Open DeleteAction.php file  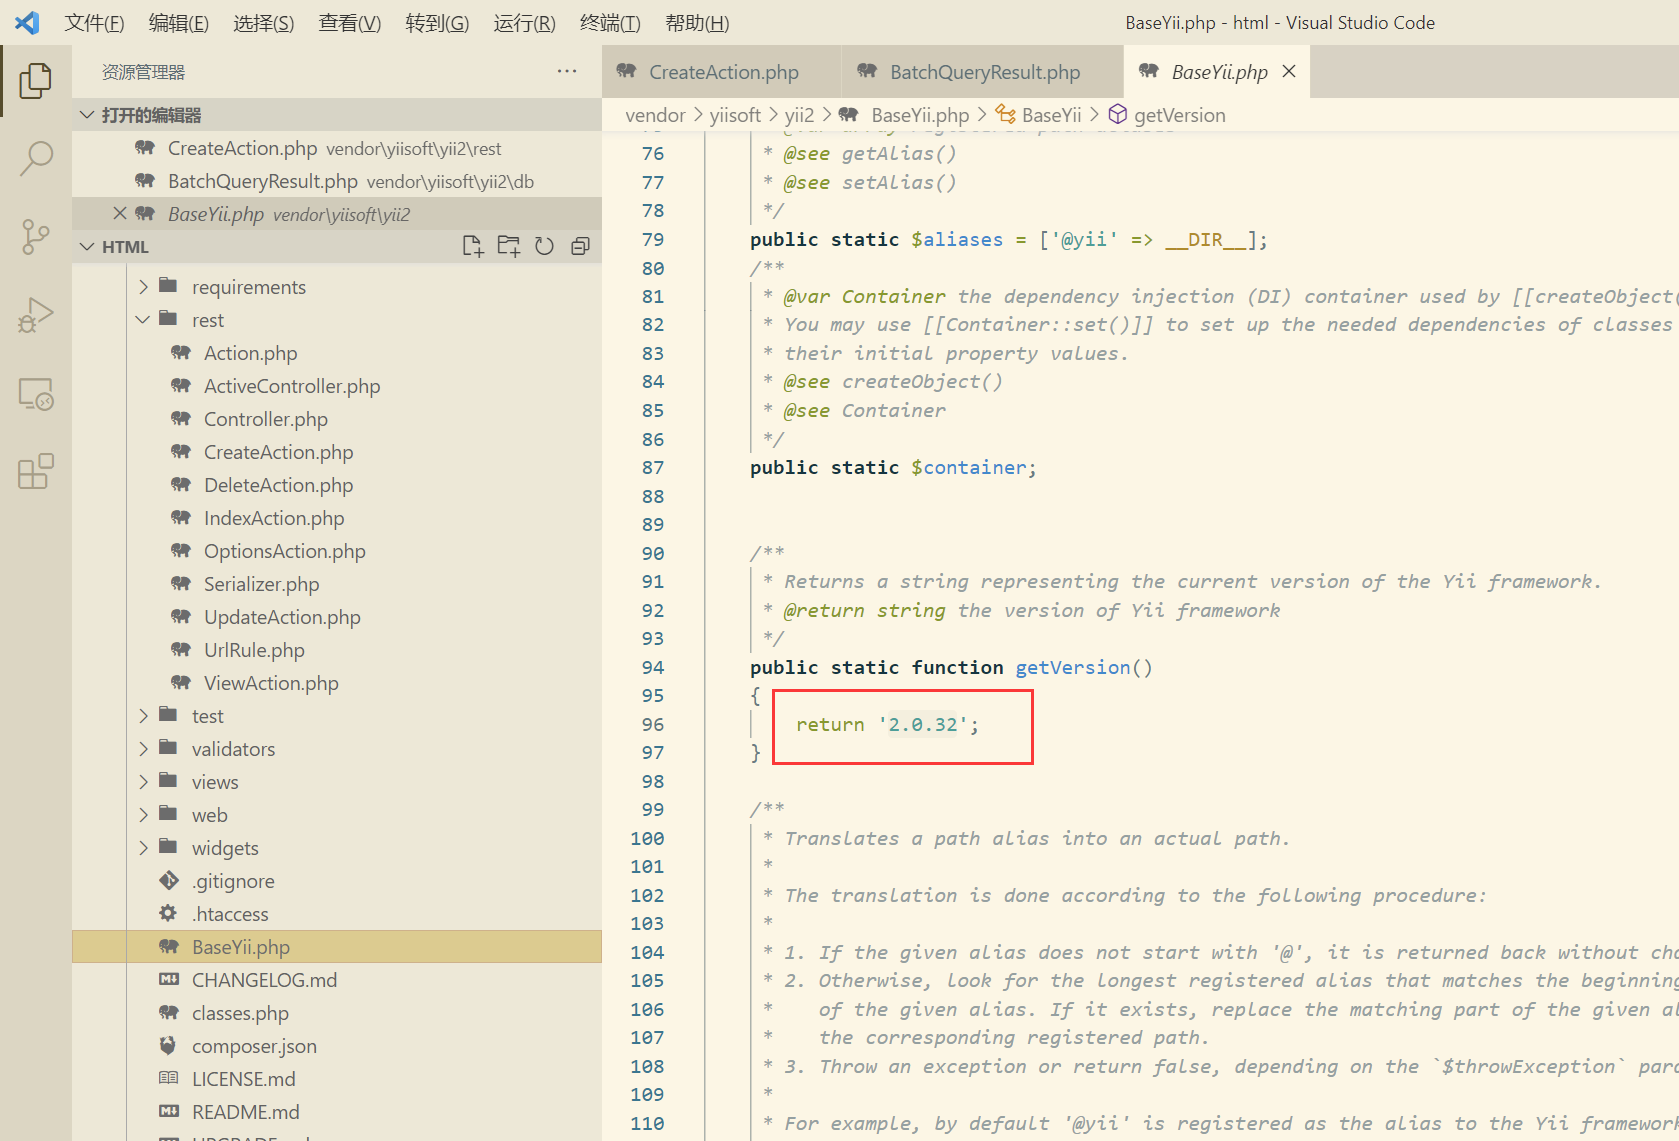click(278, 485)
